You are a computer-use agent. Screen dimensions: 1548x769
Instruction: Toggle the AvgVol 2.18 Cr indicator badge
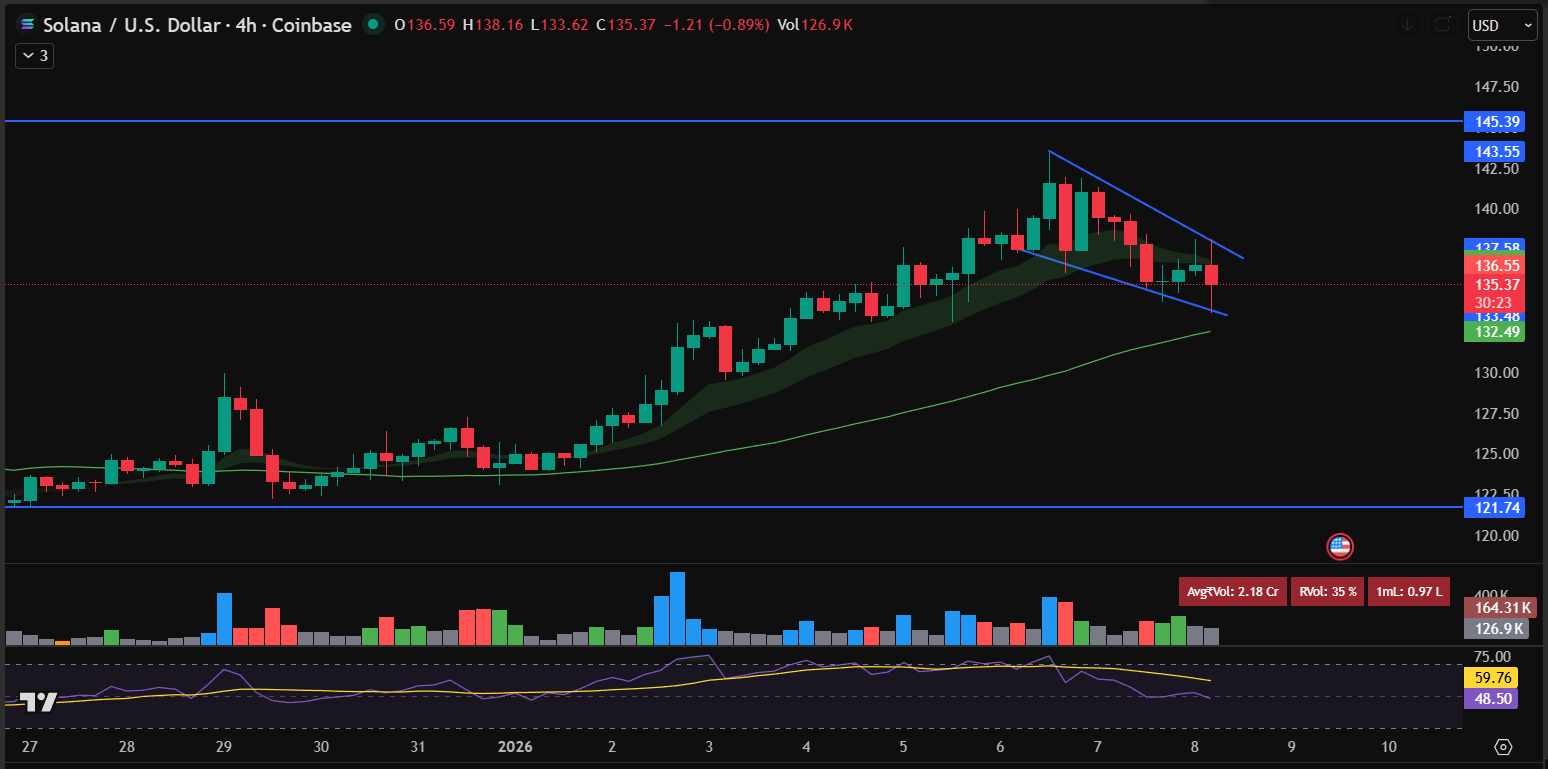click(x=1233, y=591)
